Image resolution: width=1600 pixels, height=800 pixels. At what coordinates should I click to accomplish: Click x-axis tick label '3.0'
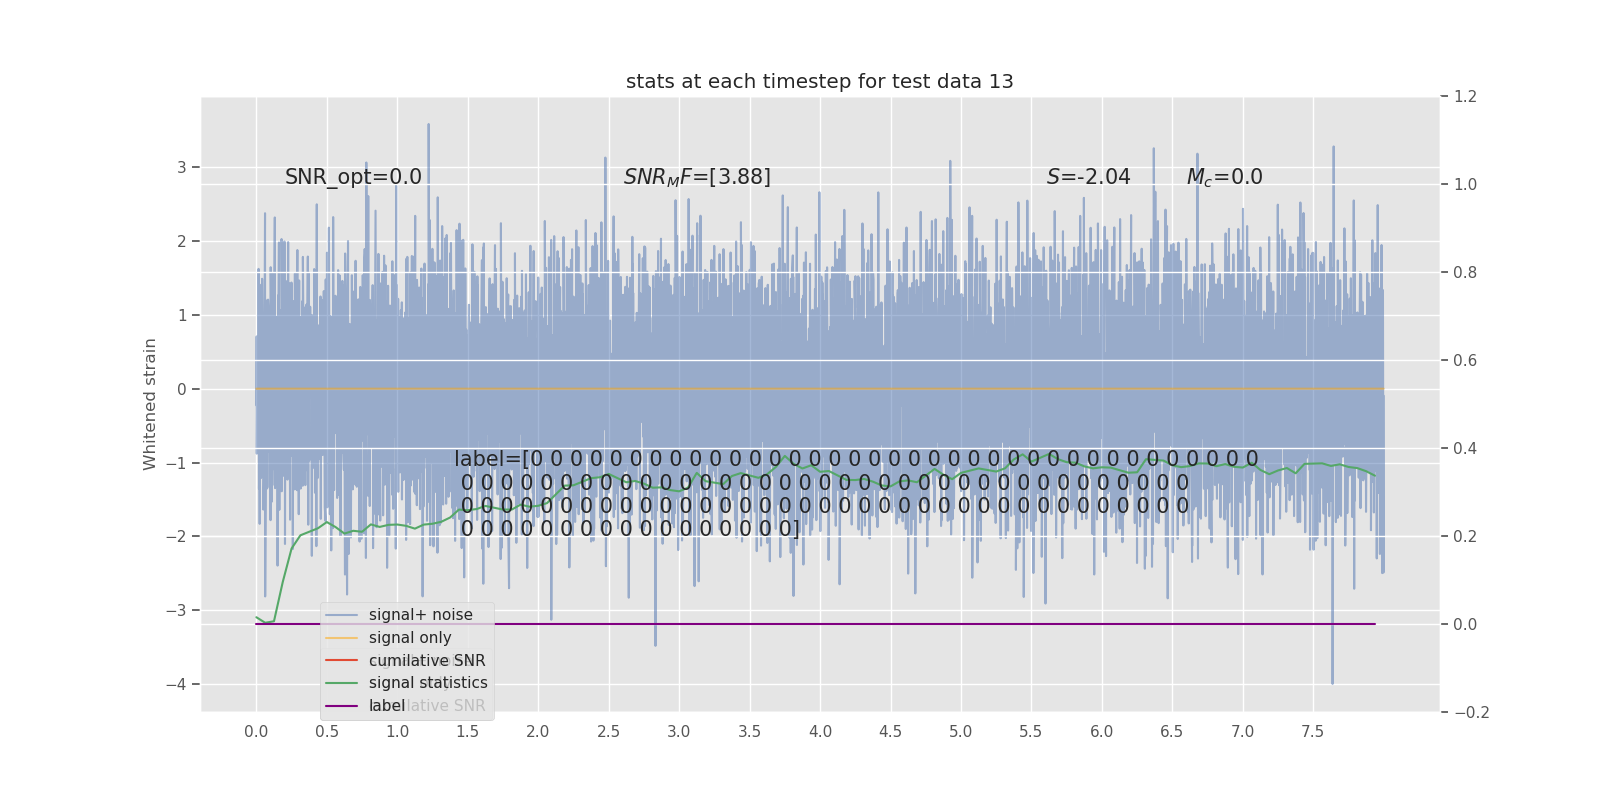(x=679, y=732)
